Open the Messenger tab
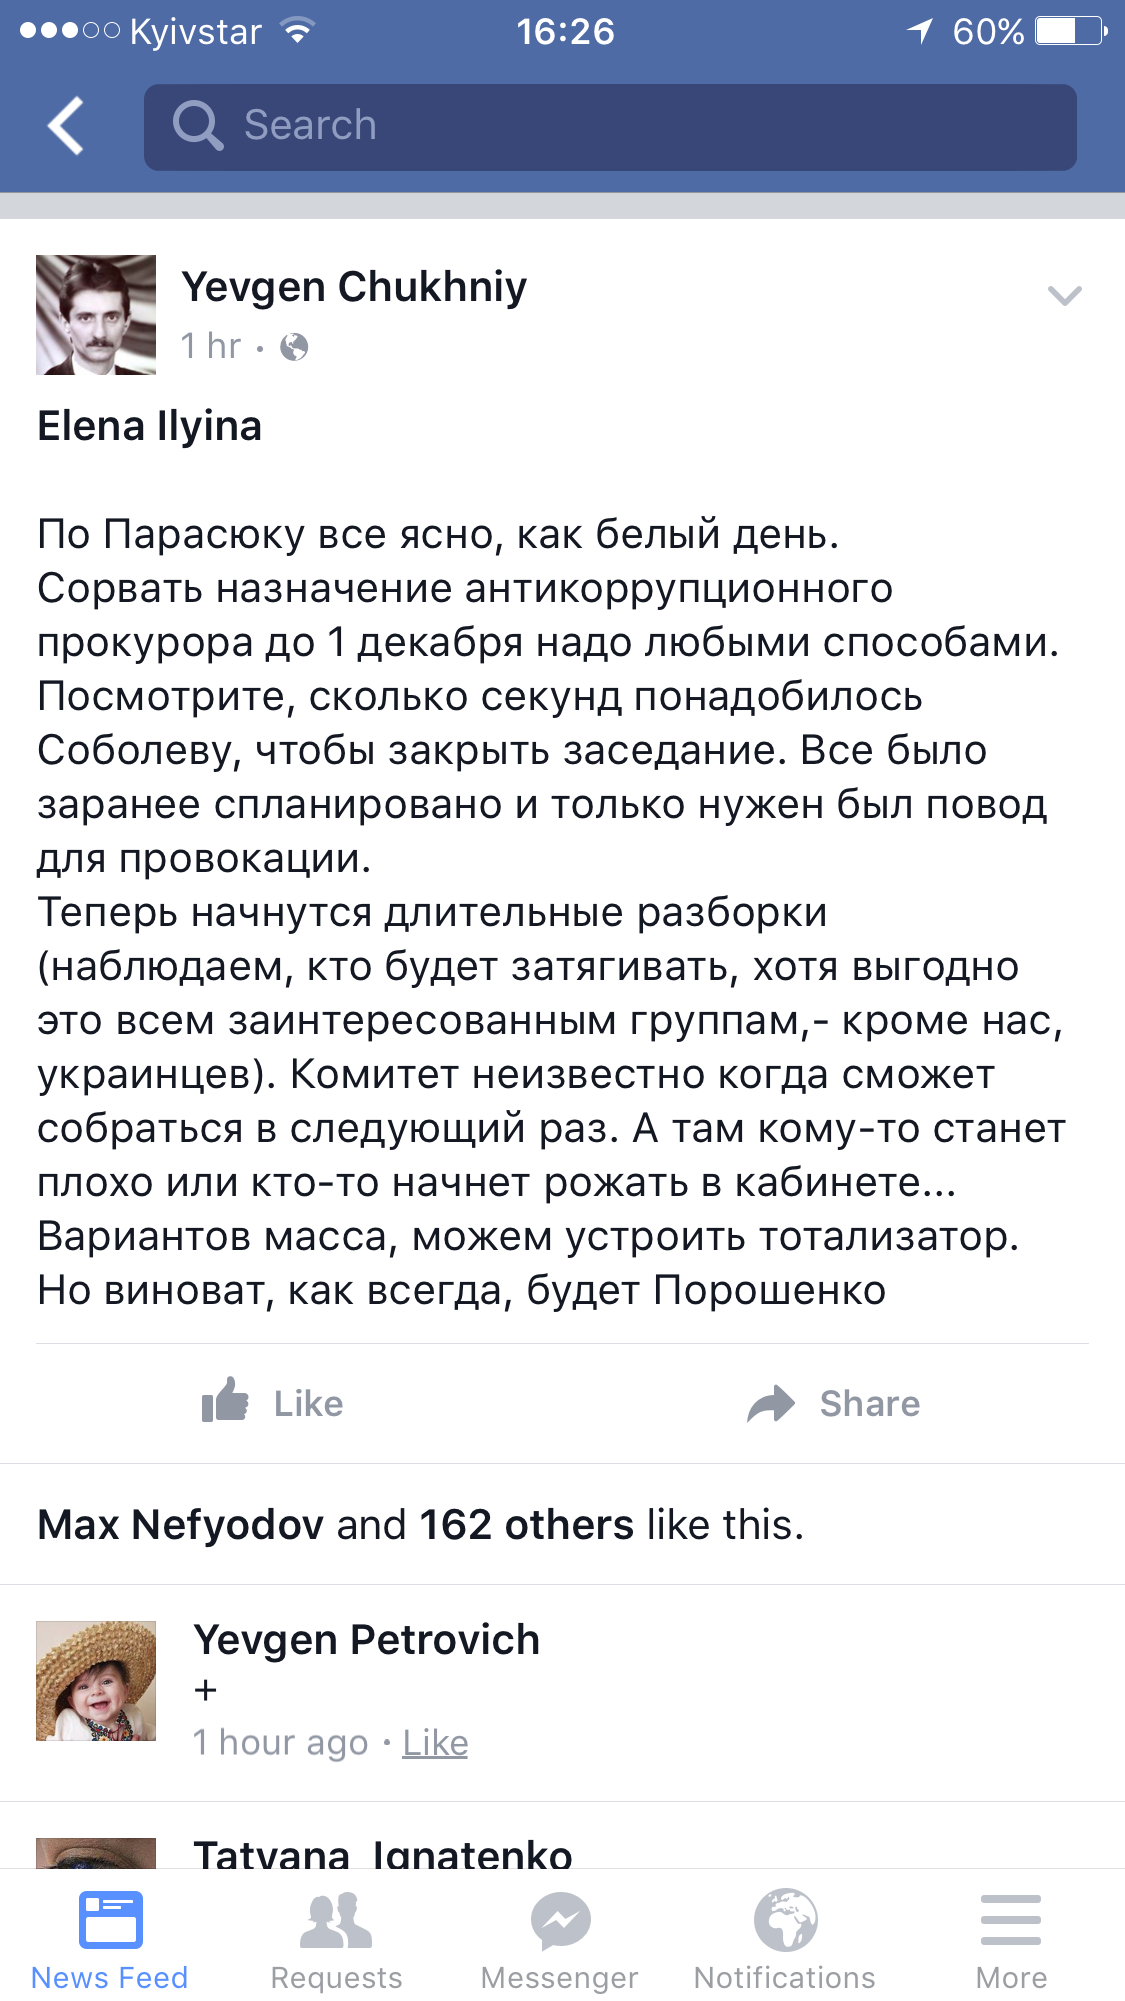Screen dimensions: 1125x2001 (560, 1940)
